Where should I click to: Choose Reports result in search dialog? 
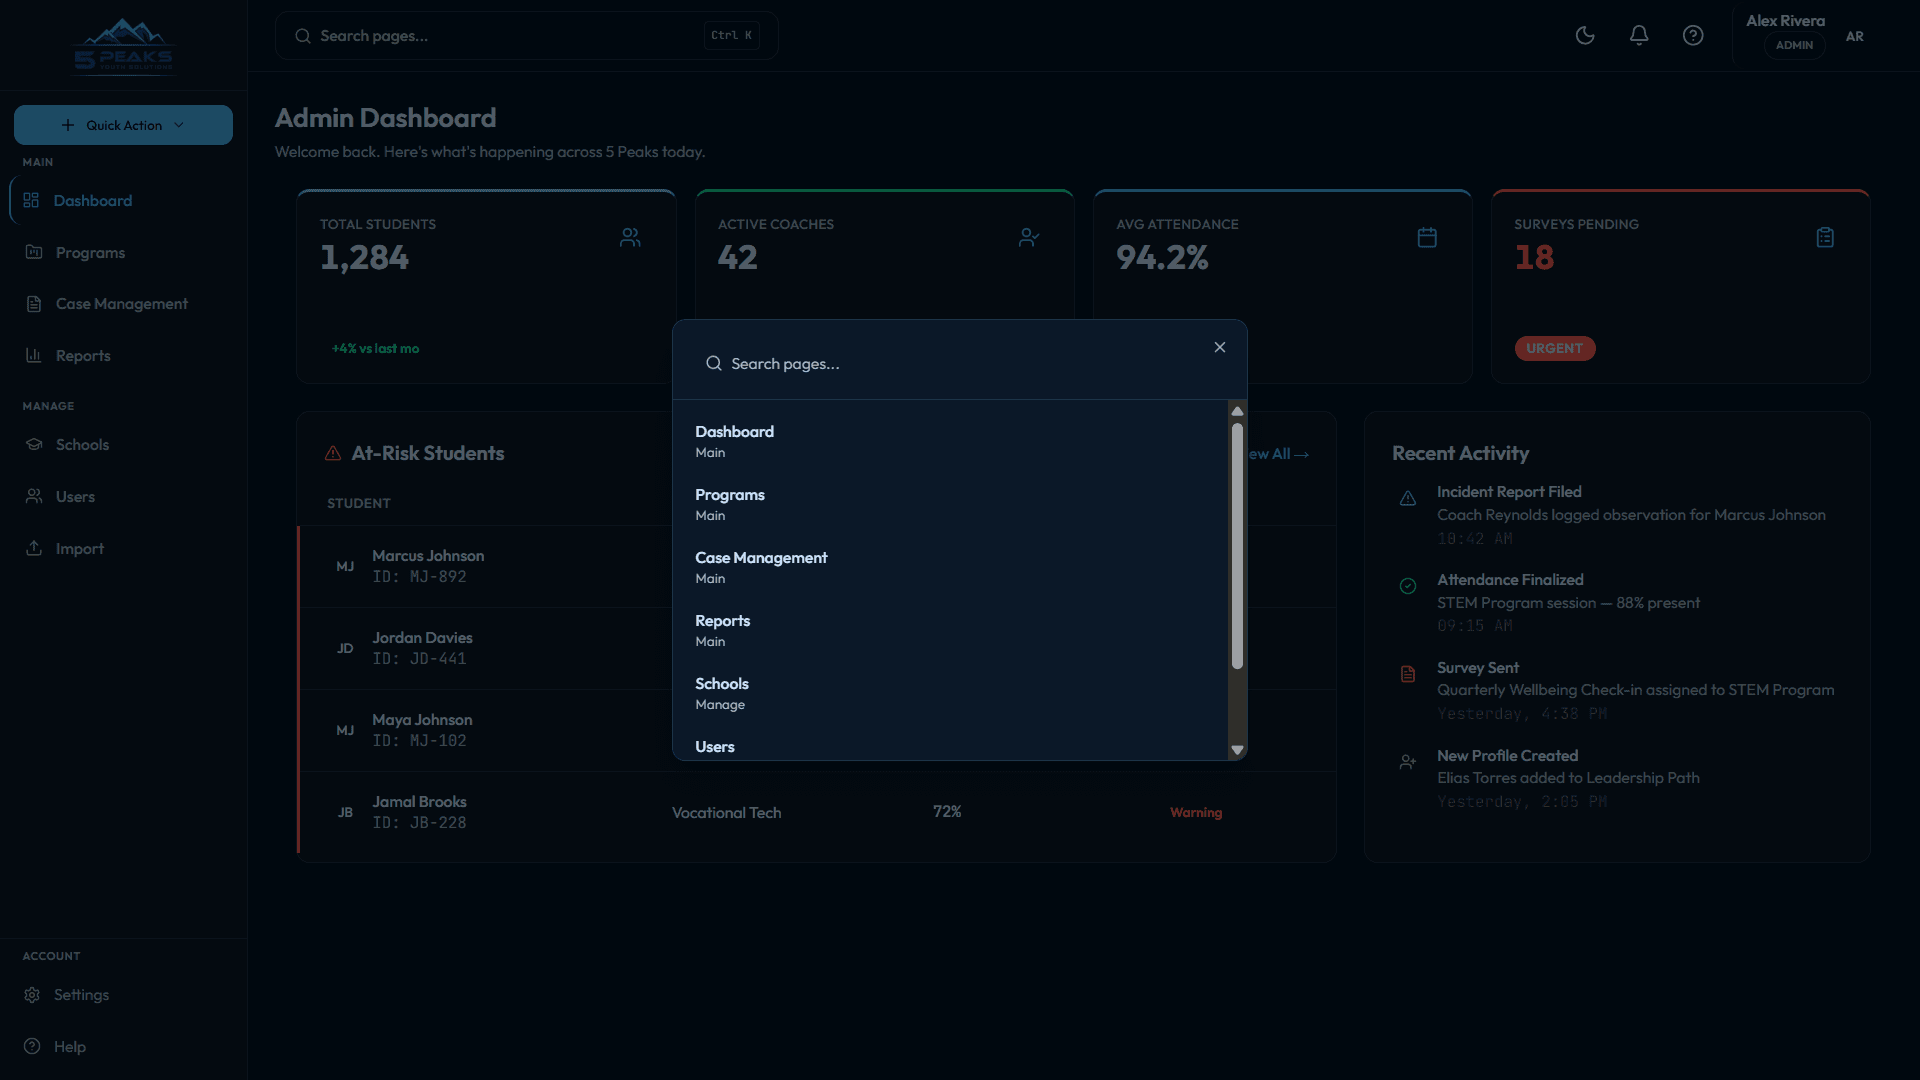pos(950,630)
